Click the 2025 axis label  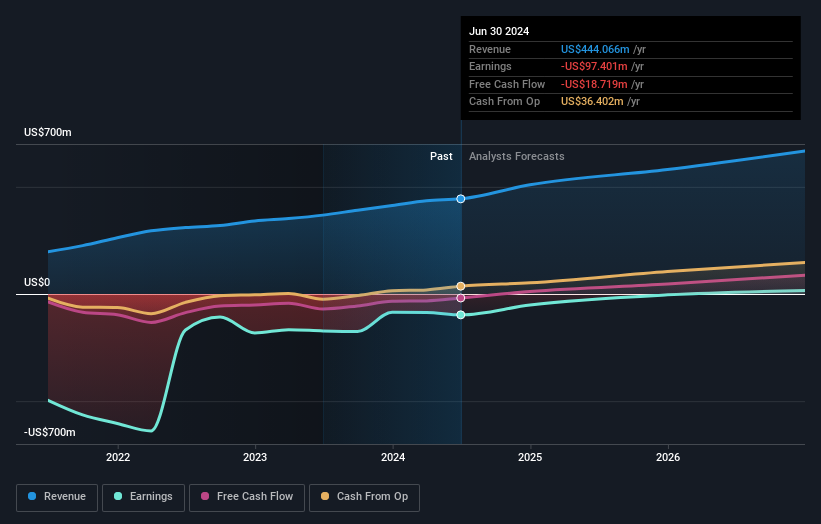(x=530, y=457)
